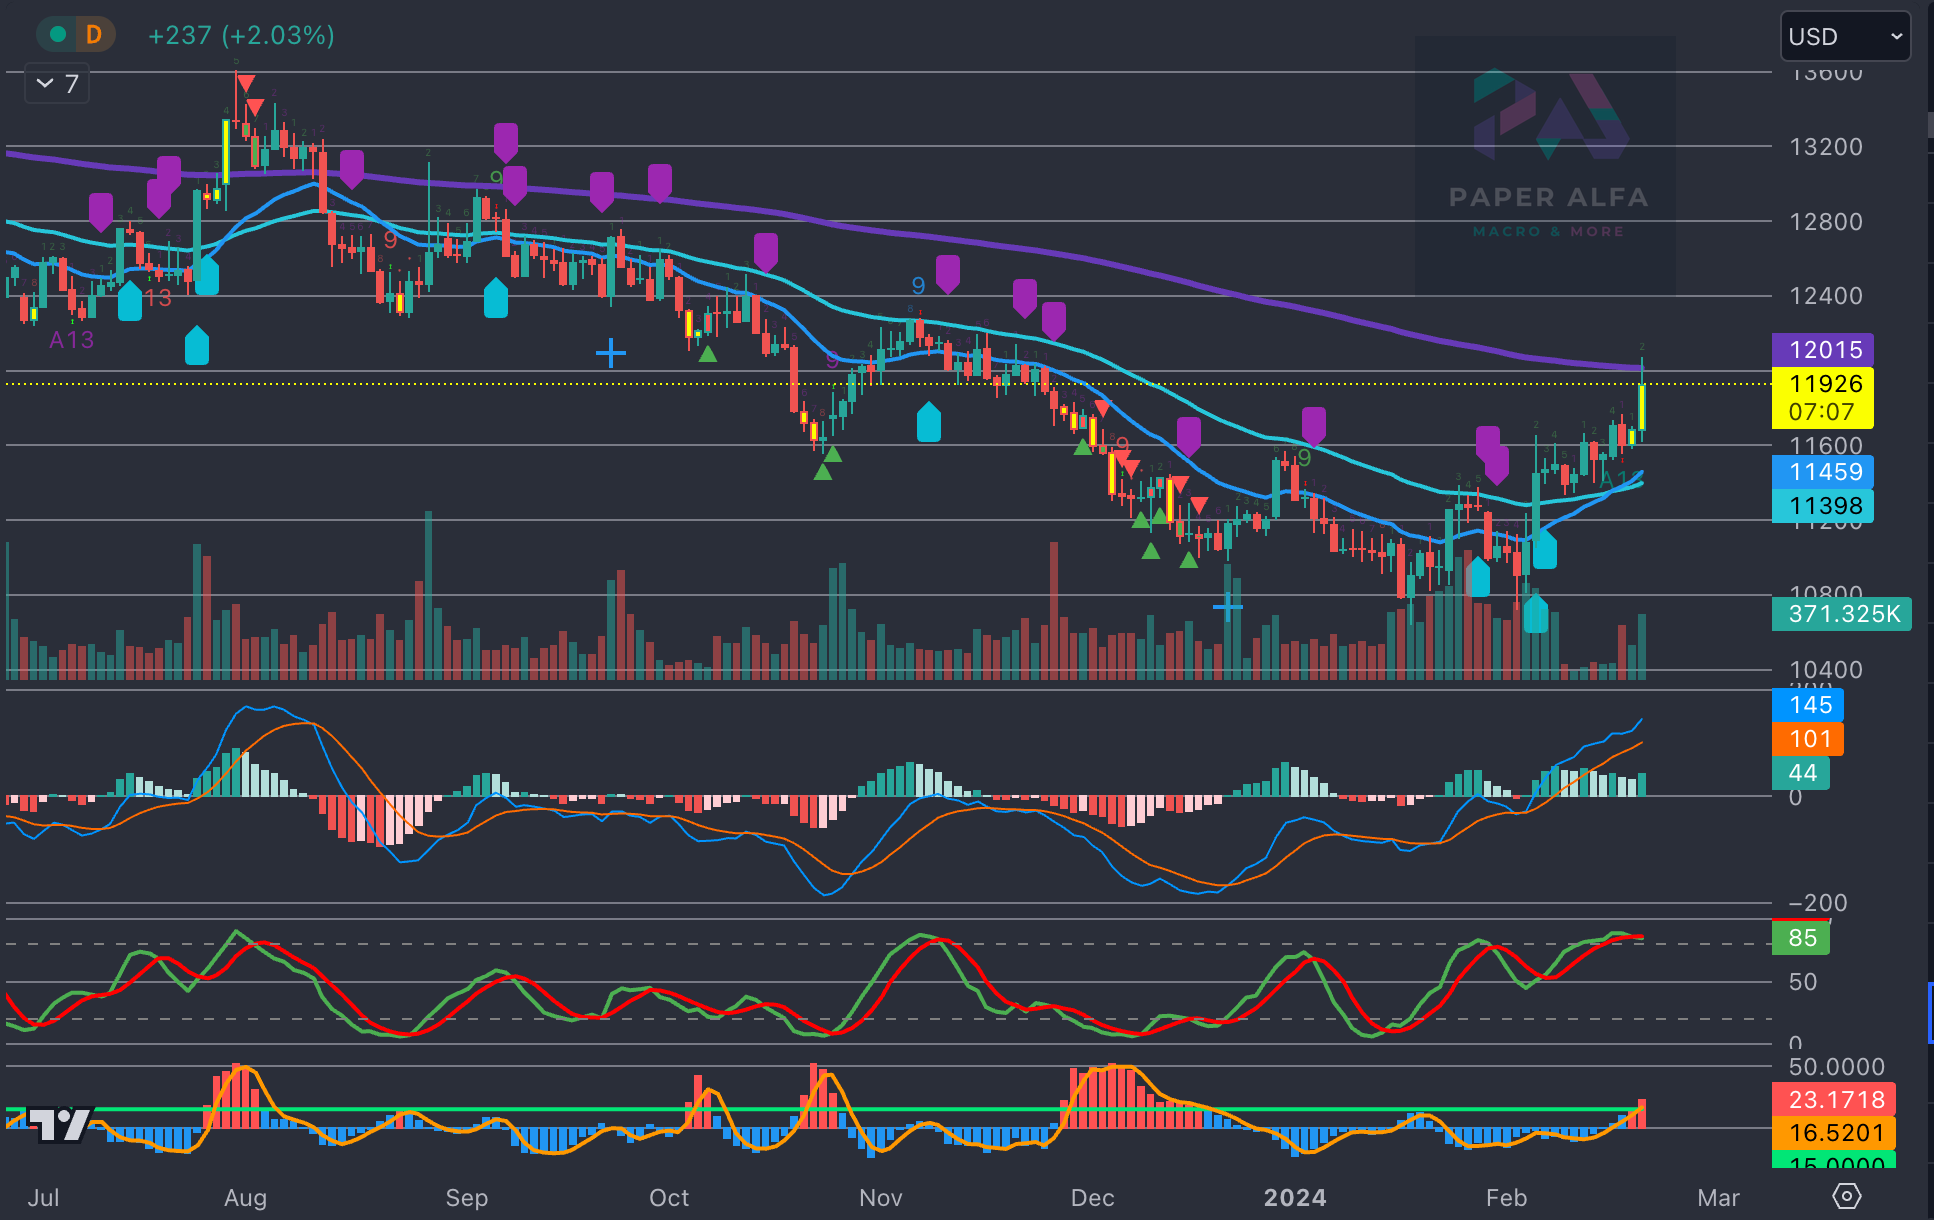This screenshot has width=1934, height=1220.
Task: Click the 07:07 bar countdown timer
Action: tap(1822, 412)
